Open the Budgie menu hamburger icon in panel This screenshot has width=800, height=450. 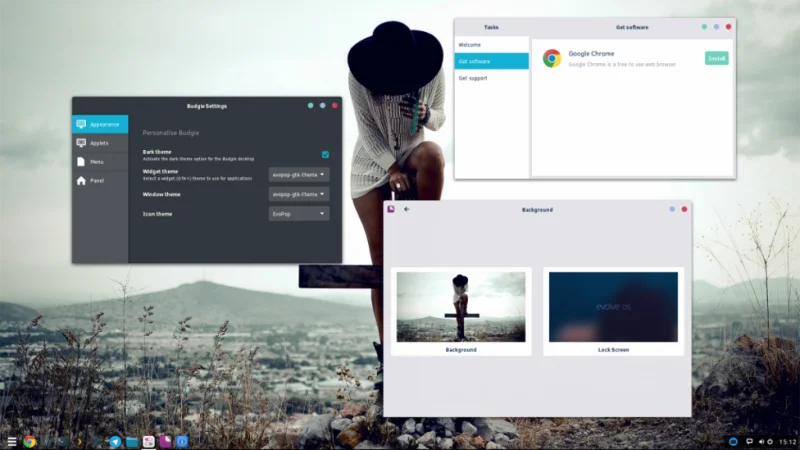tap(12, 441)
